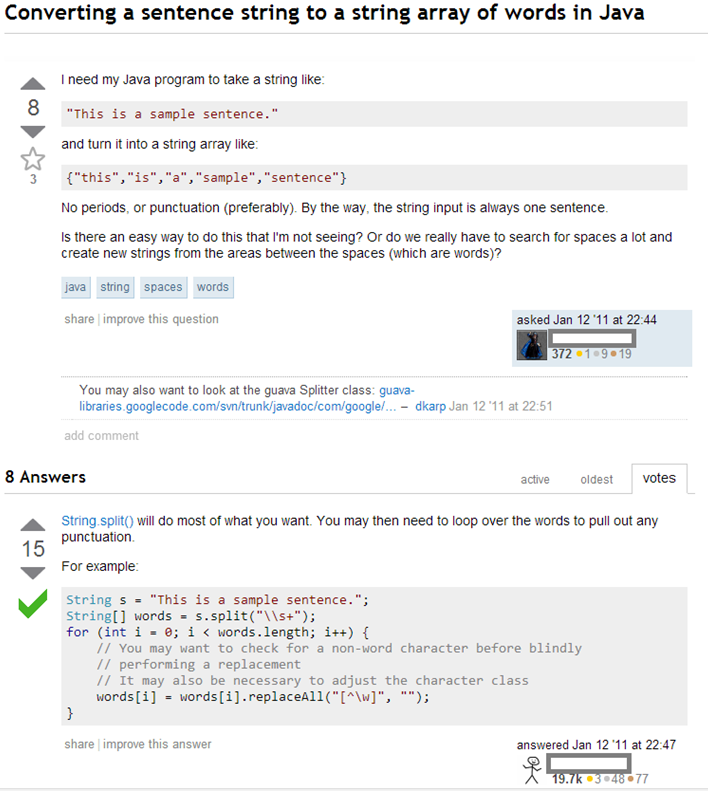Screen dimensions: 708x793
Task: Open the asker's avatar profile picture
Action: 531,345
